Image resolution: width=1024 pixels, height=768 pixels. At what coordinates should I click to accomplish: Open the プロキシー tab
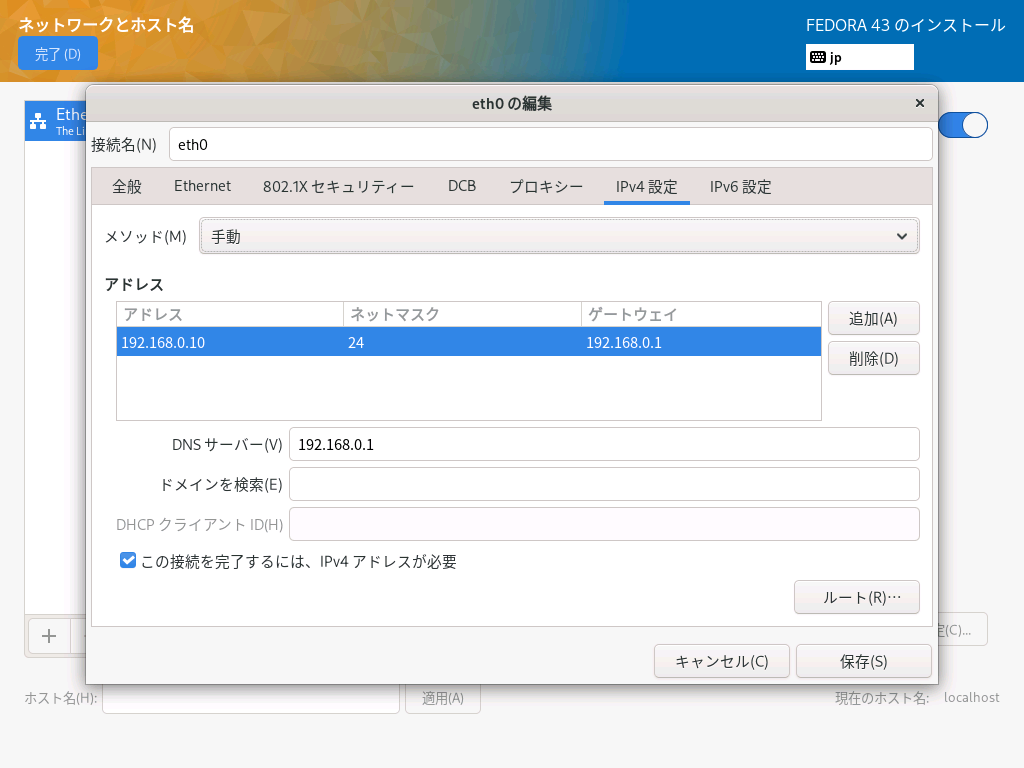[546, 187]
